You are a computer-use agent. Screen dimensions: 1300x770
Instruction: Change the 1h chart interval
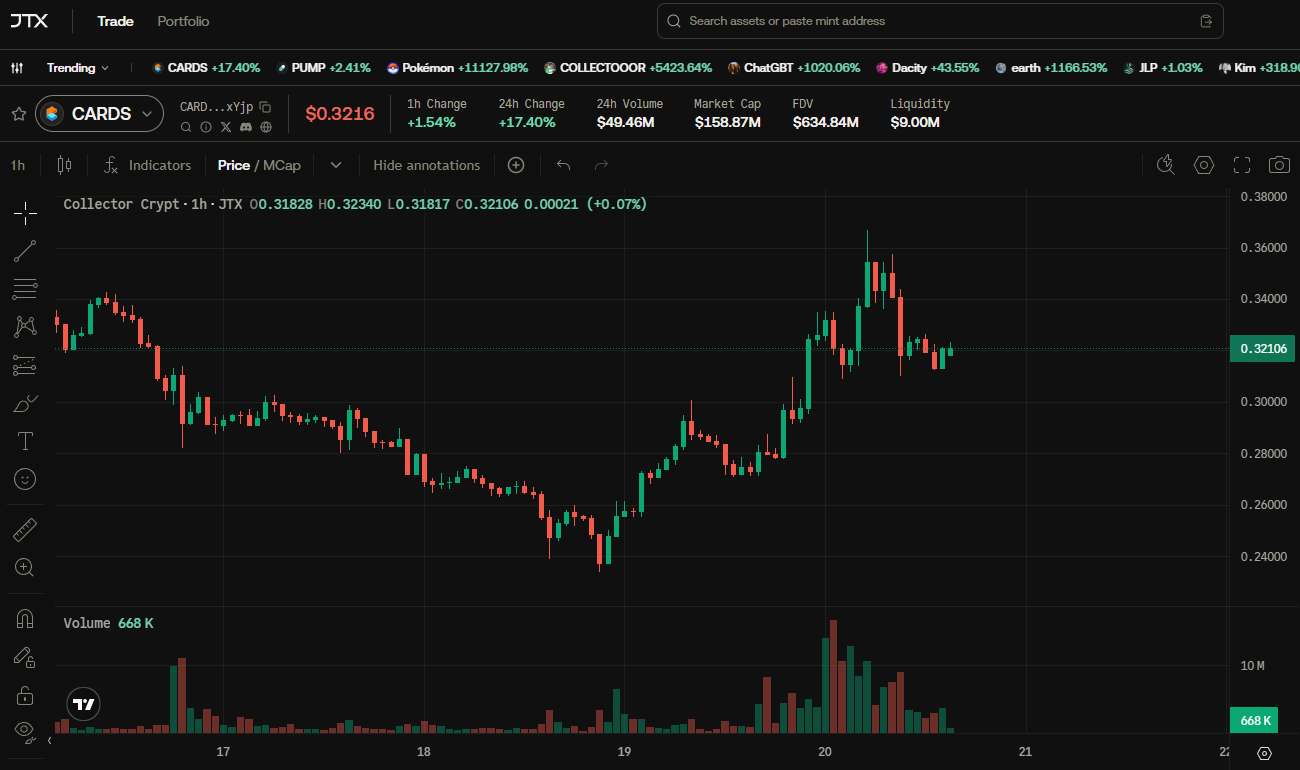(x=18, y=165)
